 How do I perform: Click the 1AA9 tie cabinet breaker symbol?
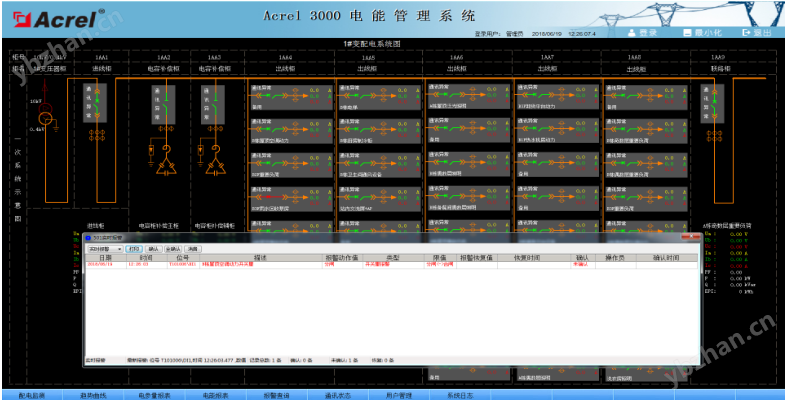click(x=716, y=103)
